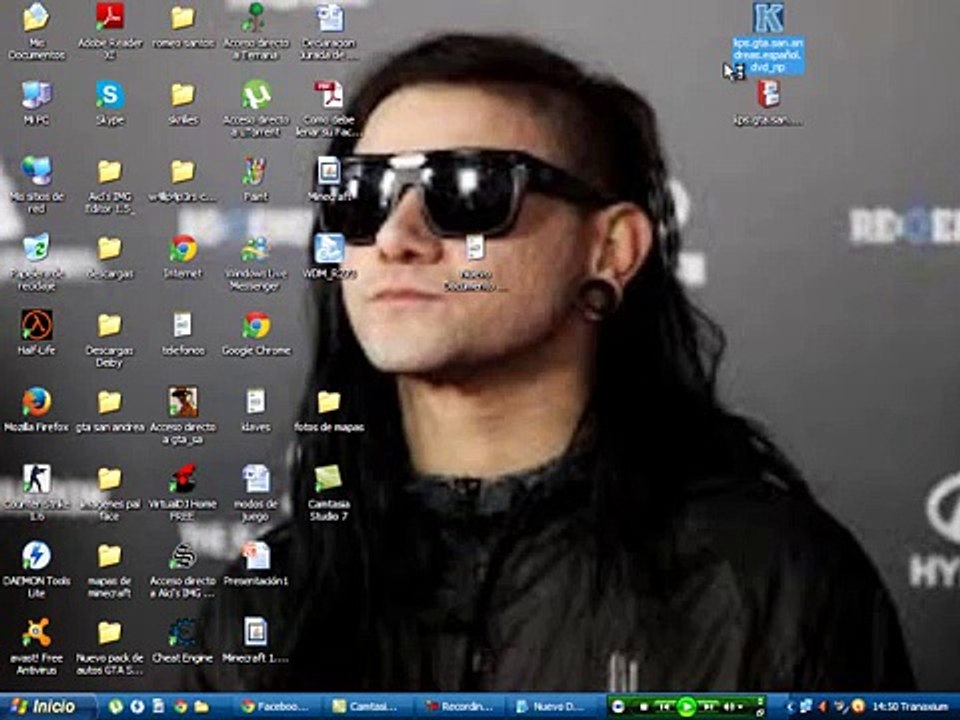Image resolution: width=960 pixels, height=720 pixels.
Task: Click the Inicio start button
Action: point(42,706)
